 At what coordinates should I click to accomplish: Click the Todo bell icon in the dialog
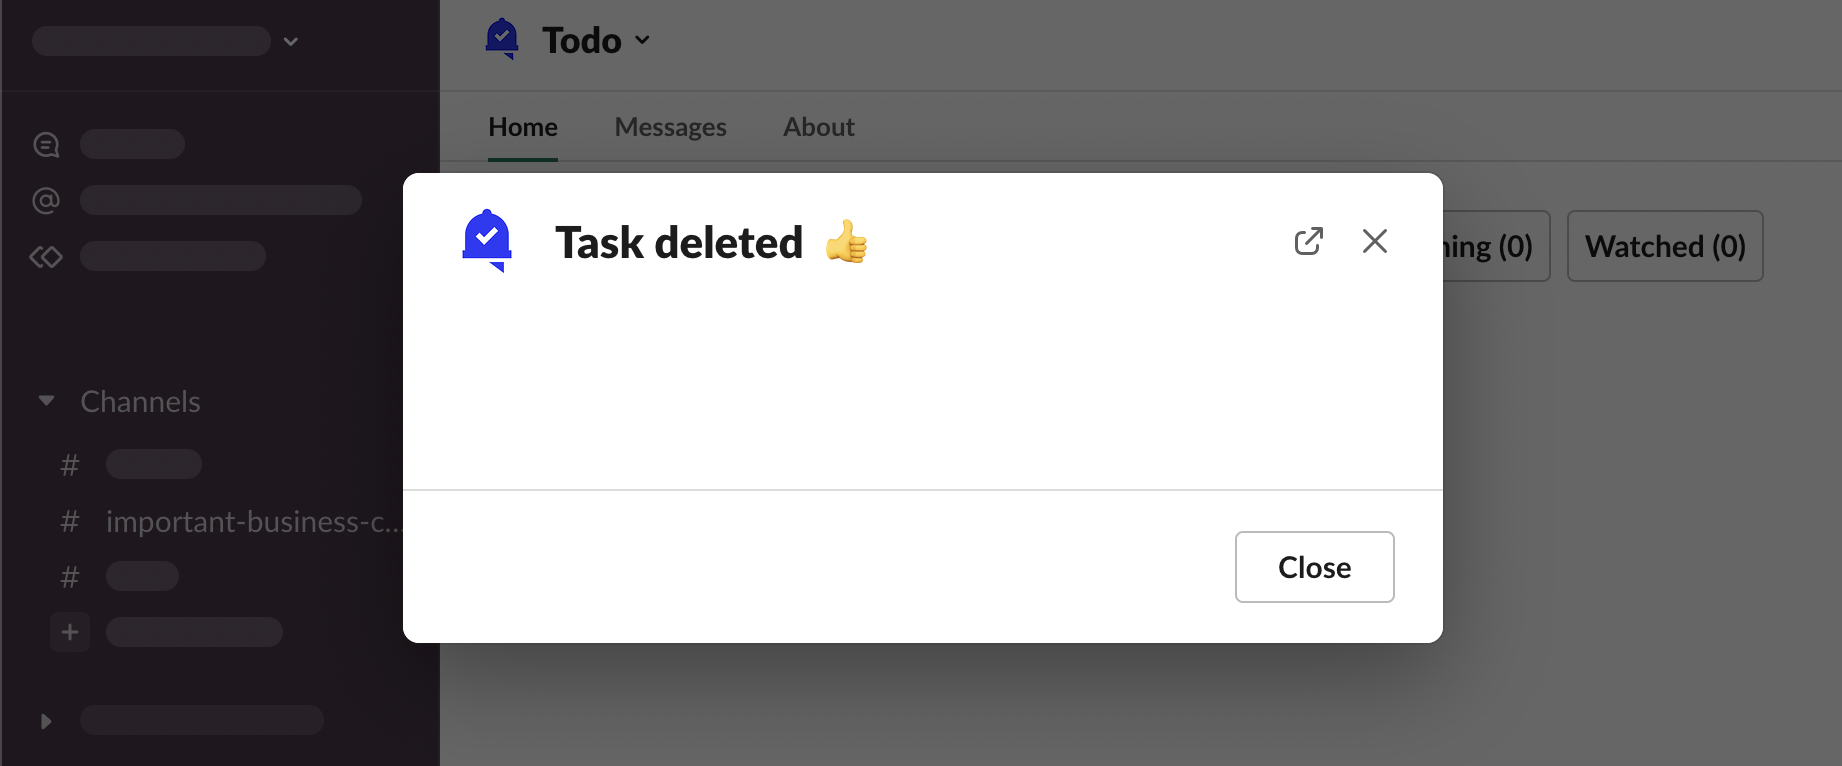coord(487,241)
